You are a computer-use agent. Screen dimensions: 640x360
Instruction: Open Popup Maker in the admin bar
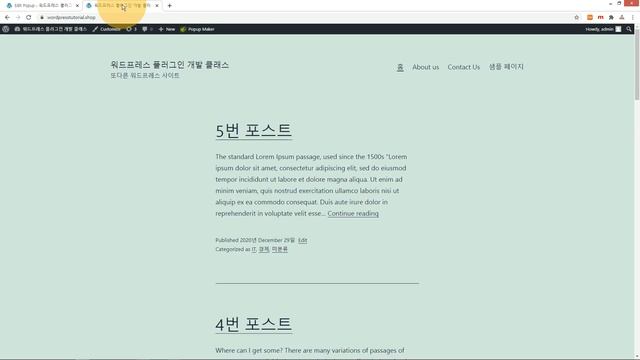click(197, 29)
